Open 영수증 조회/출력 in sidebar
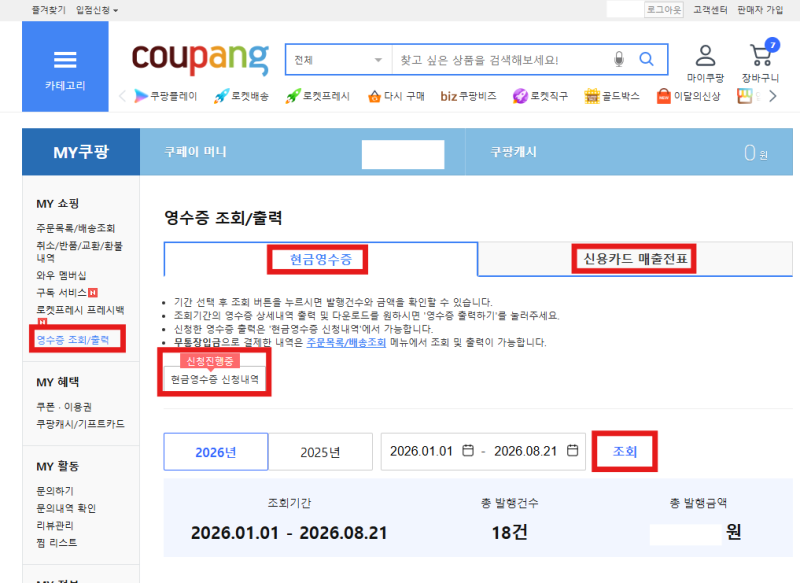 pyautogui.click(x=72, y=340)
